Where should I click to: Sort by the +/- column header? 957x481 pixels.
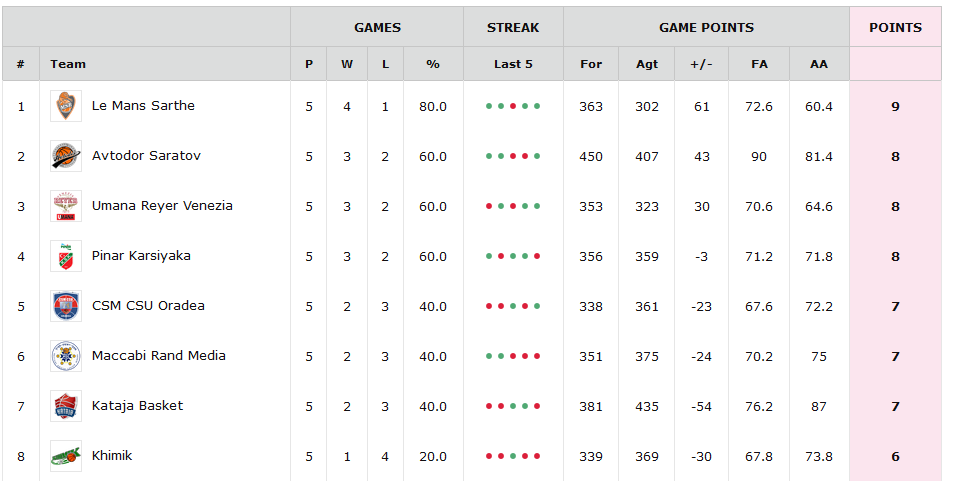point(701,64)
